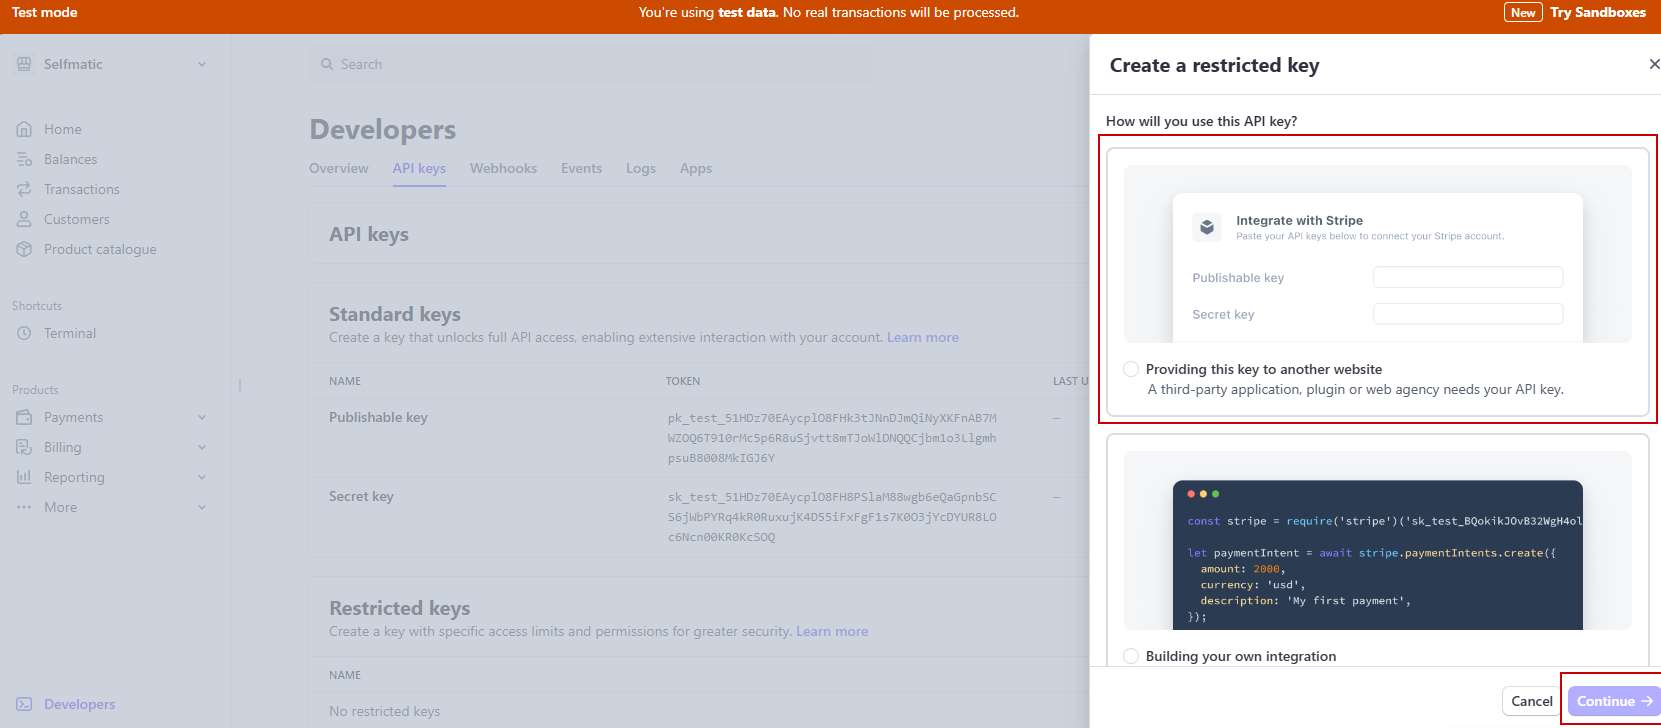Open Home in the sidebar
The height and width of the screenshot is (728, 1661).
pyautogui.click(x=63, y=129)
